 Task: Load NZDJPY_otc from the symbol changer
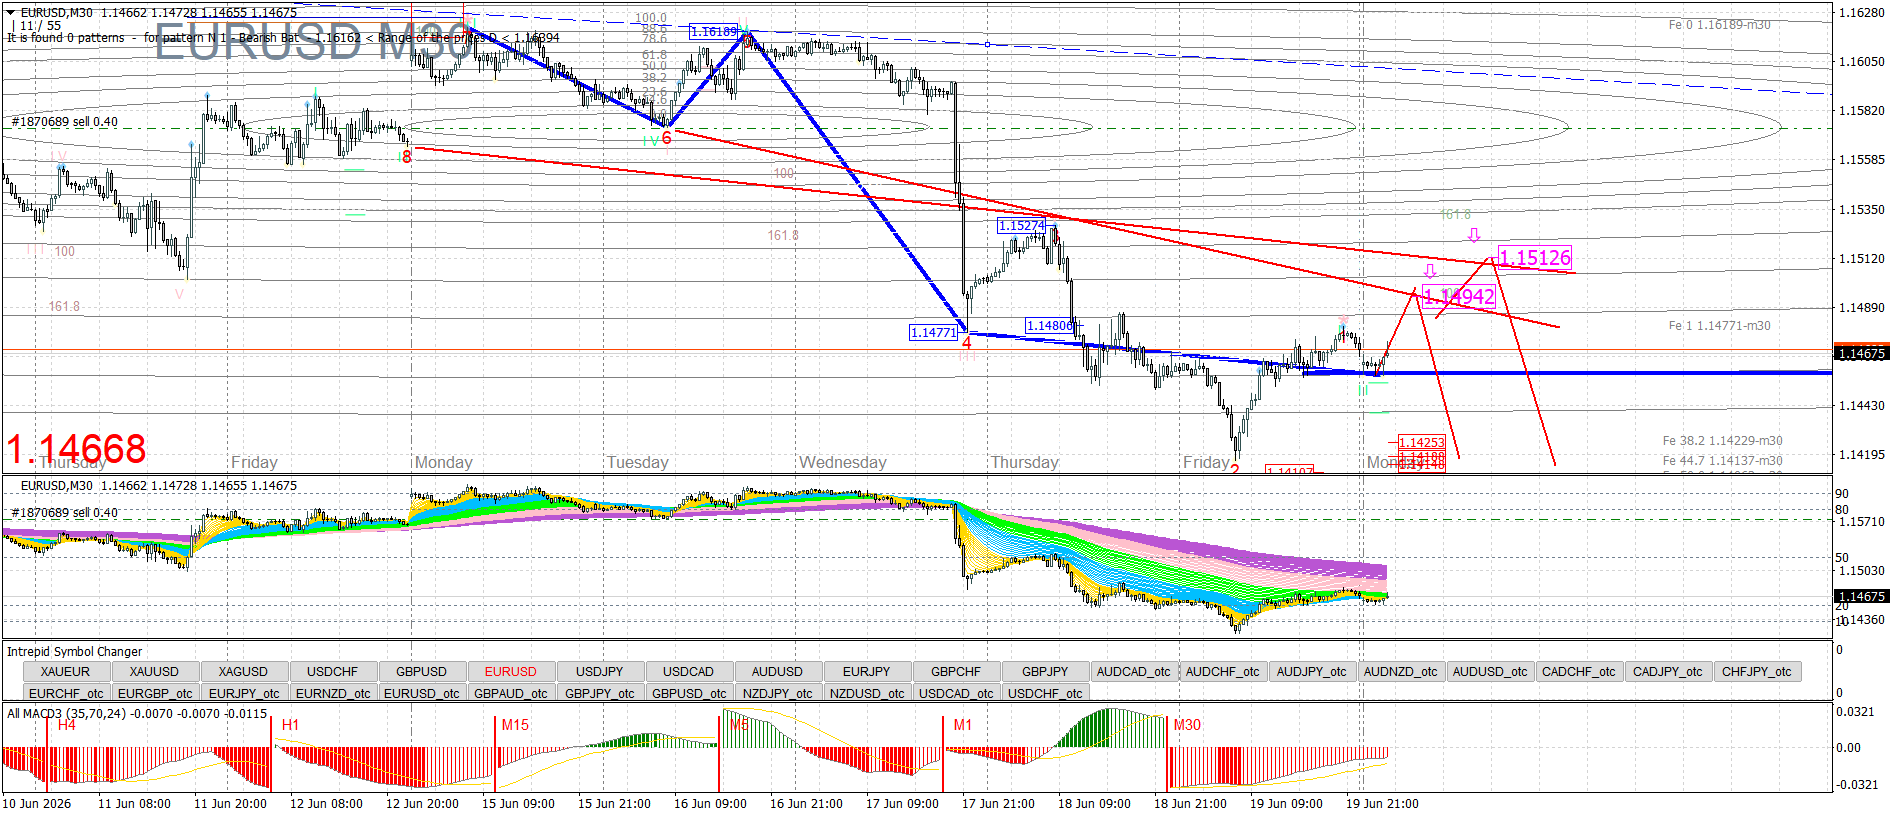(x=778, y=693)
